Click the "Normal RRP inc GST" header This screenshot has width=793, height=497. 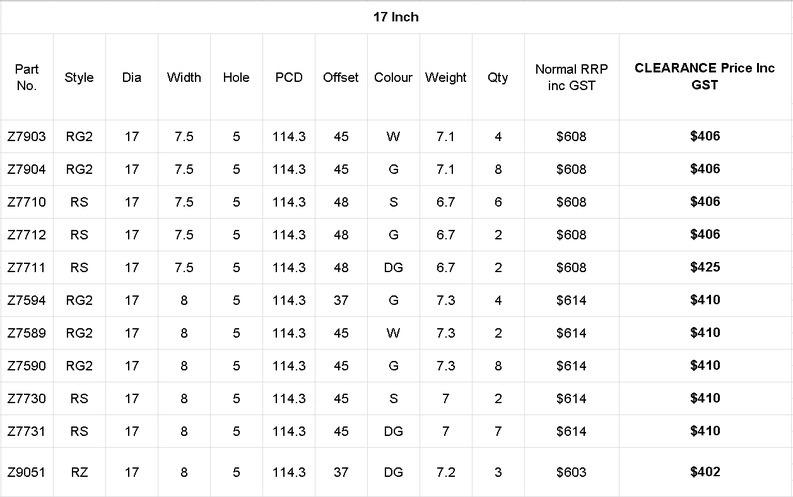pyautogui.click(x=570, y=77)
